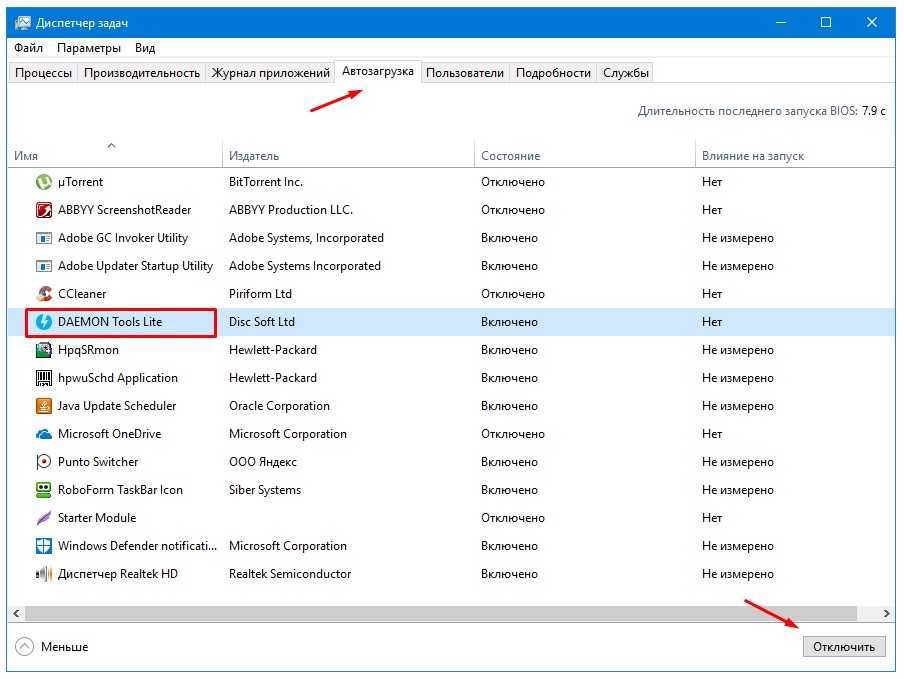Click the µTorrent icon in startup list
The width and height of the screenshot is (904, 679).
click(44, 182)
